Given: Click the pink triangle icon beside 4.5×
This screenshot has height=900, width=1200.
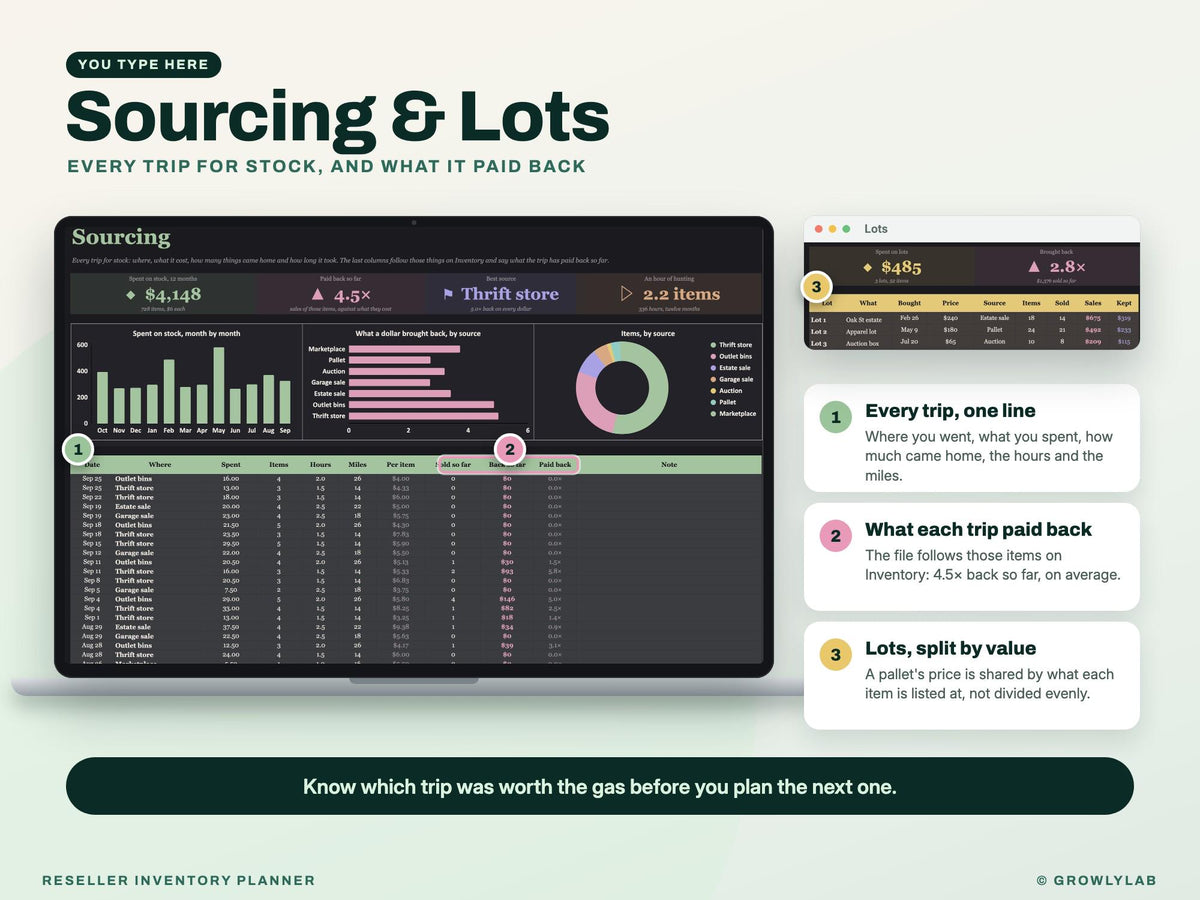Looking at the screenshot, I should tap(318, 294).
